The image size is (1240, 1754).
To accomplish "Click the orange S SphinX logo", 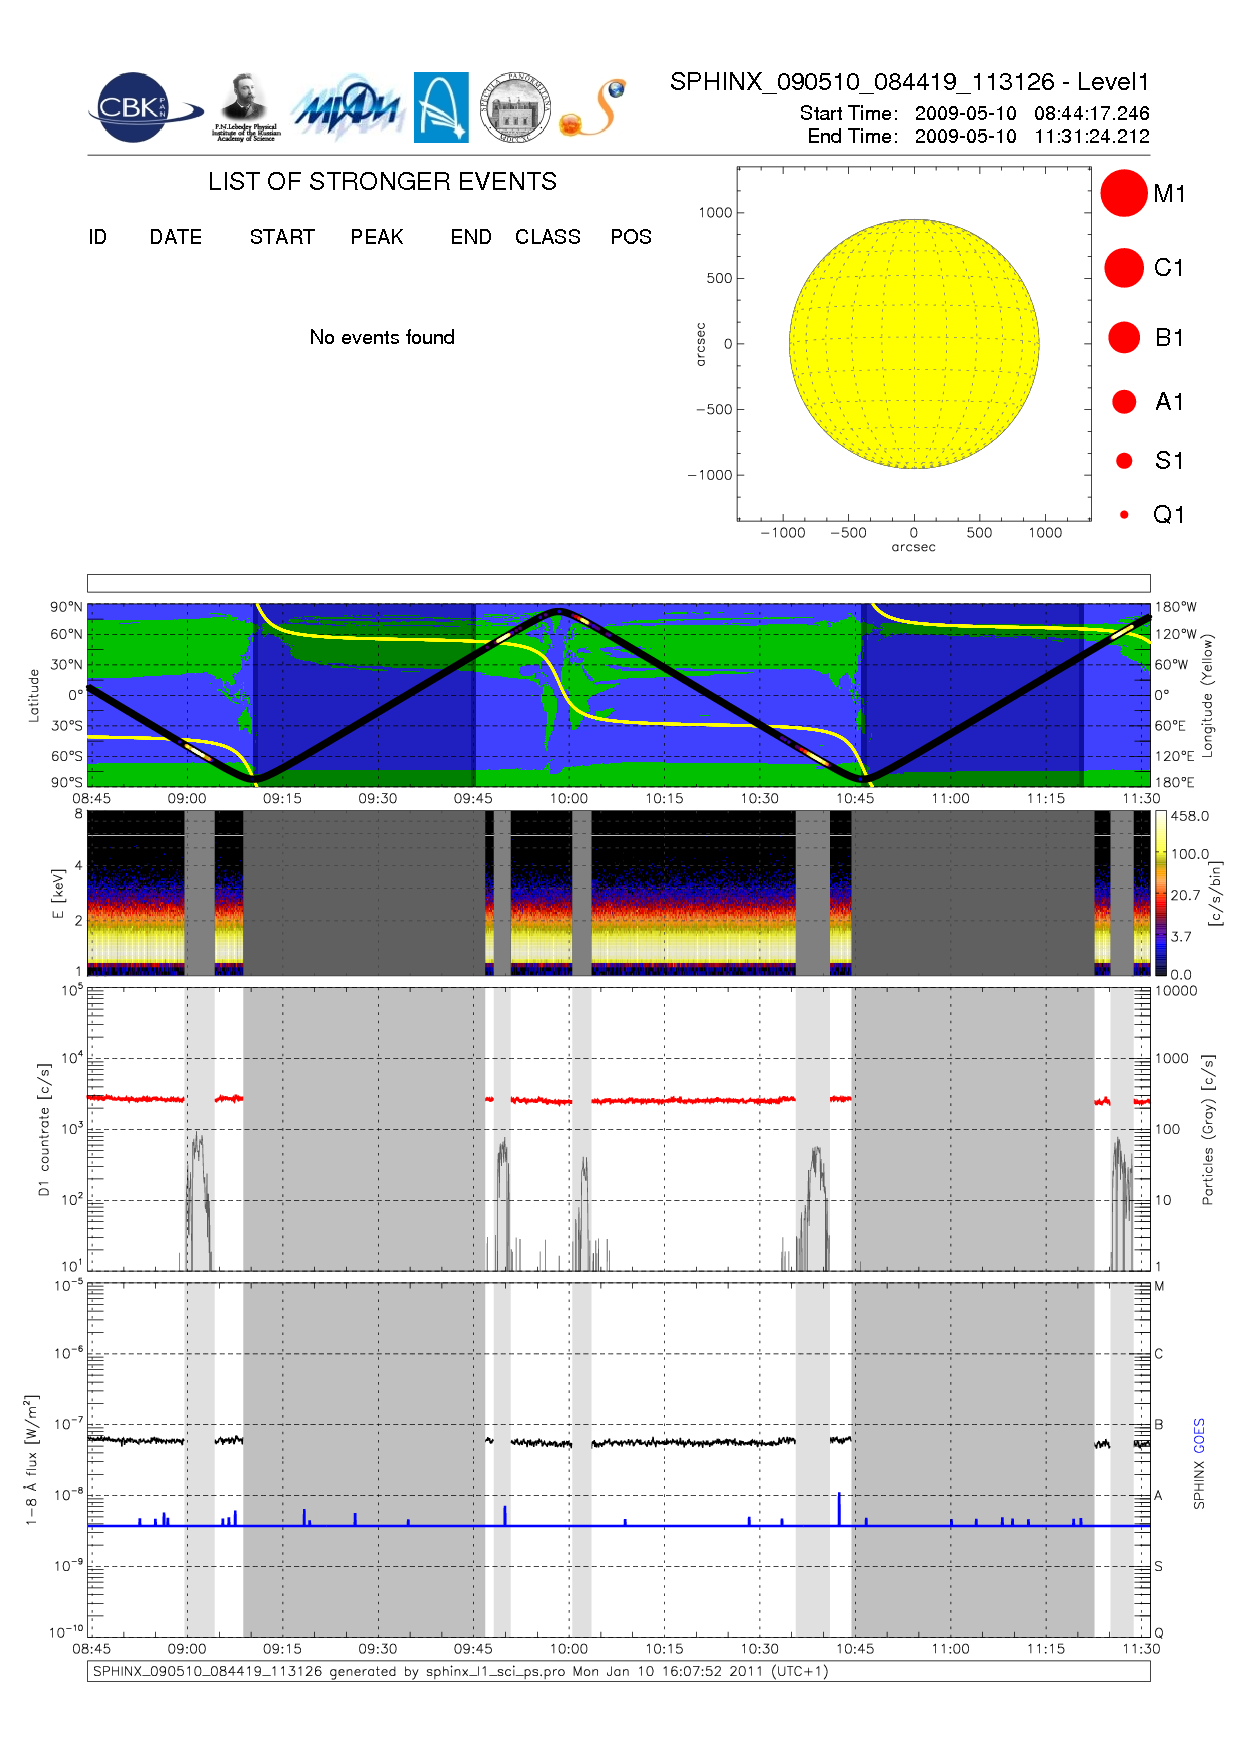I will click(x=594, y=107).
